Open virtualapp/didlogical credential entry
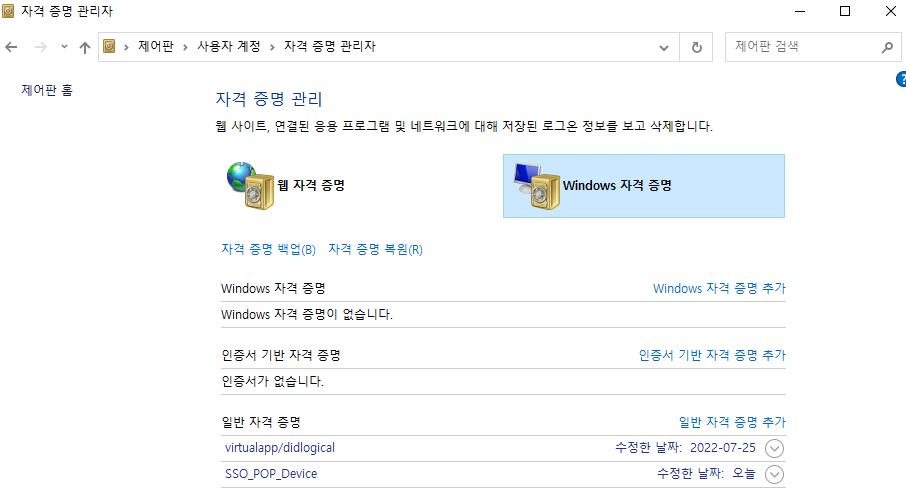 click(x=280, y=448)
